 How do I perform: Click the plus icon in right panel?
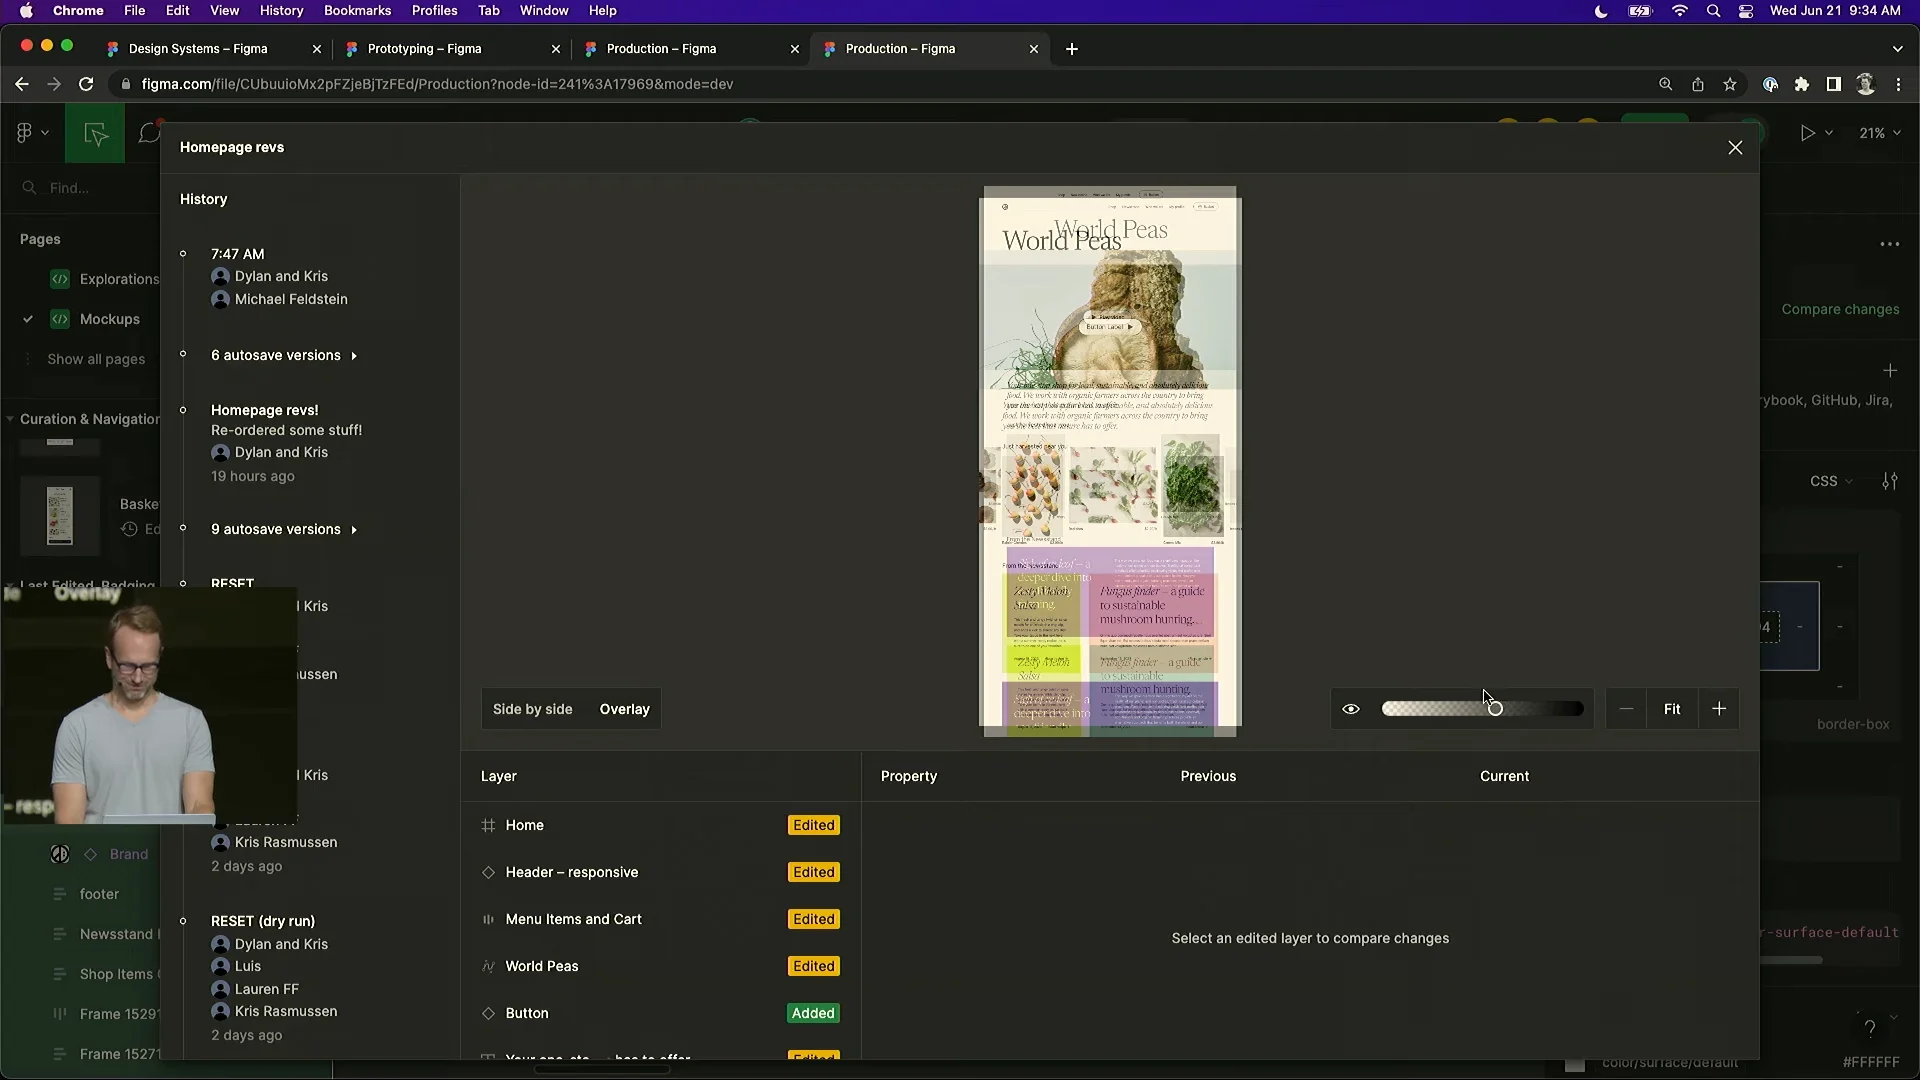(1889, 371)
